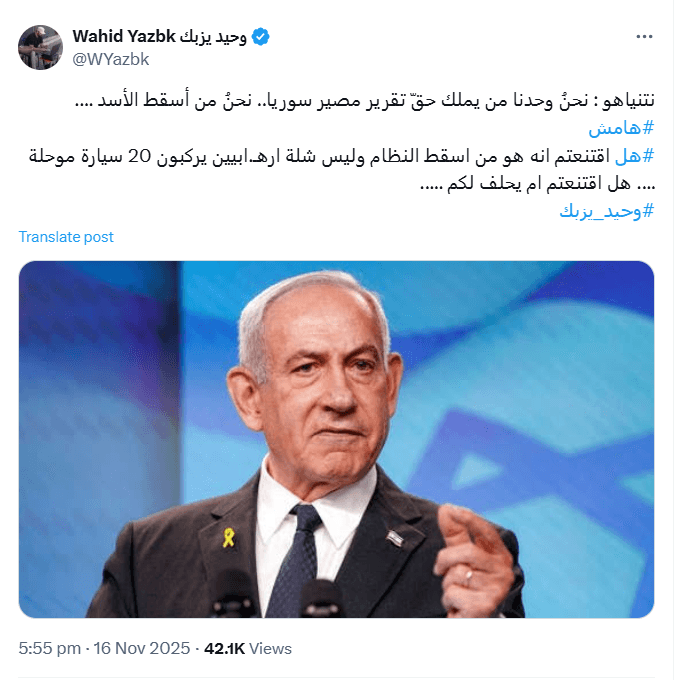The image size is (676, 680).
Task: Open the Wahid Yazbk display name
Action: [x=124, y=36]
